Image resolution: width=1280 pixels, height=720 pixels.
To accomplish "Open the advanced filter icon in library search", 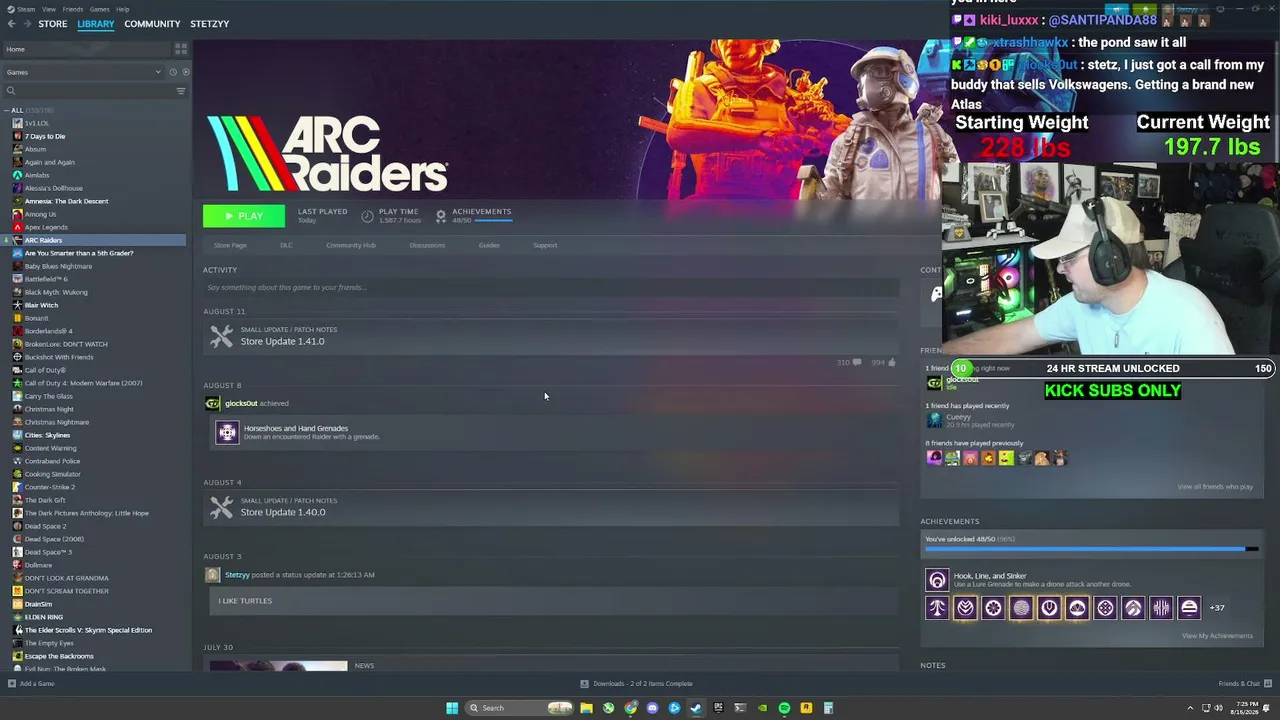I will [181, 91].
